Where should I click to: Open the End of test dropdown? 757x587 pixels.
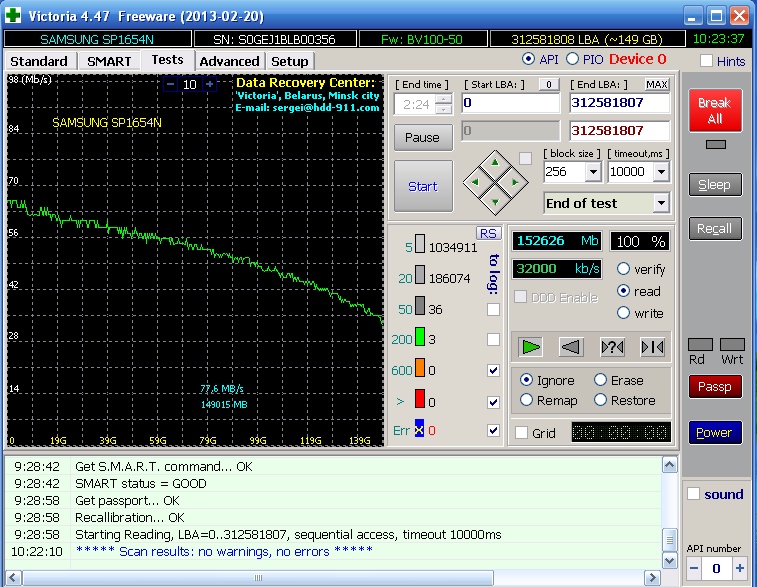[x=660, y=203]
